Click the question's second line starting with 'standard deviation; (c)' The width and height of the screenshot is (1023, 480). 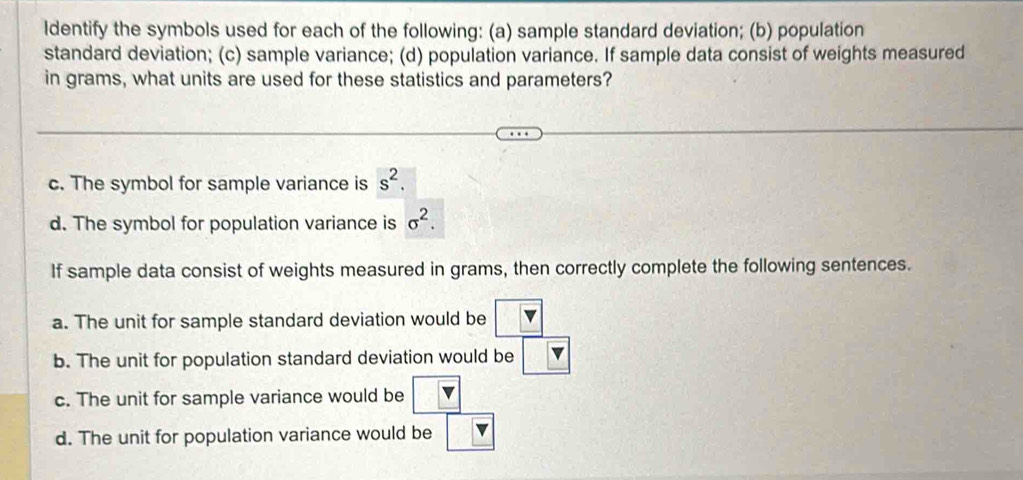[x=504, y=54]
